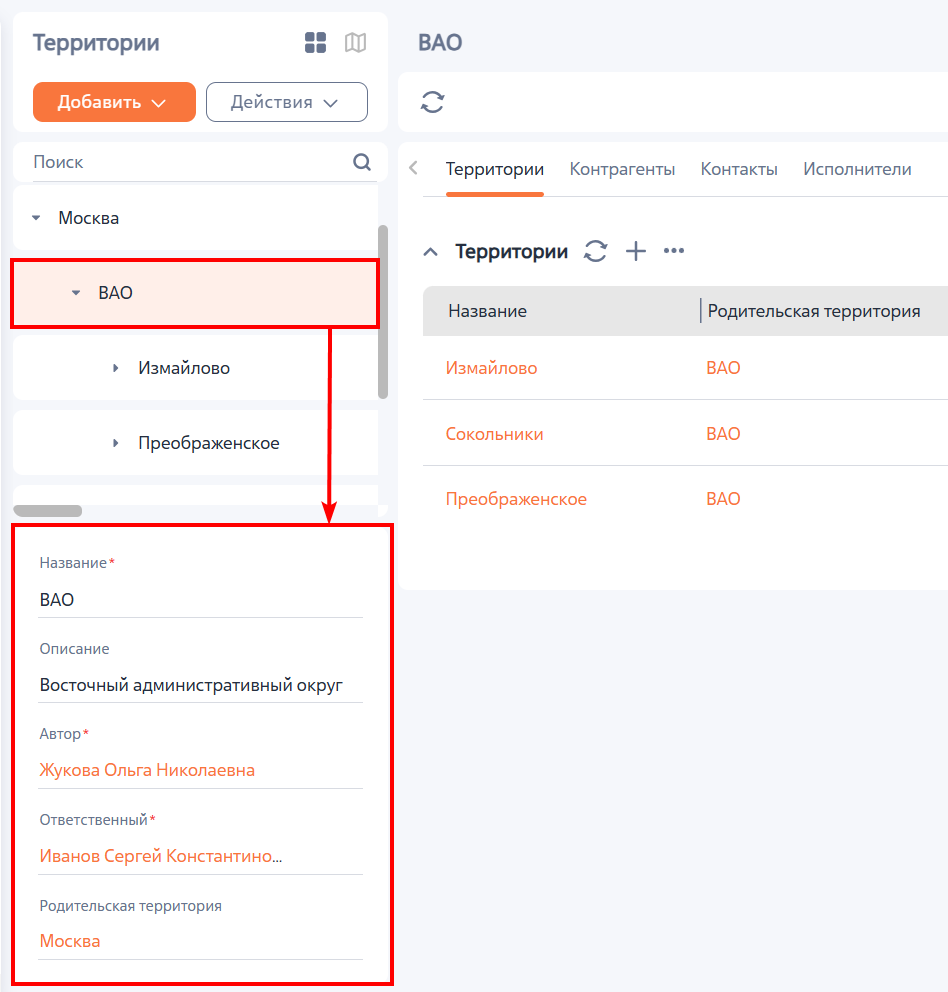Open the Действия dropdown menu
Viewport: 948px width, 992px height.
pos(287,102)
